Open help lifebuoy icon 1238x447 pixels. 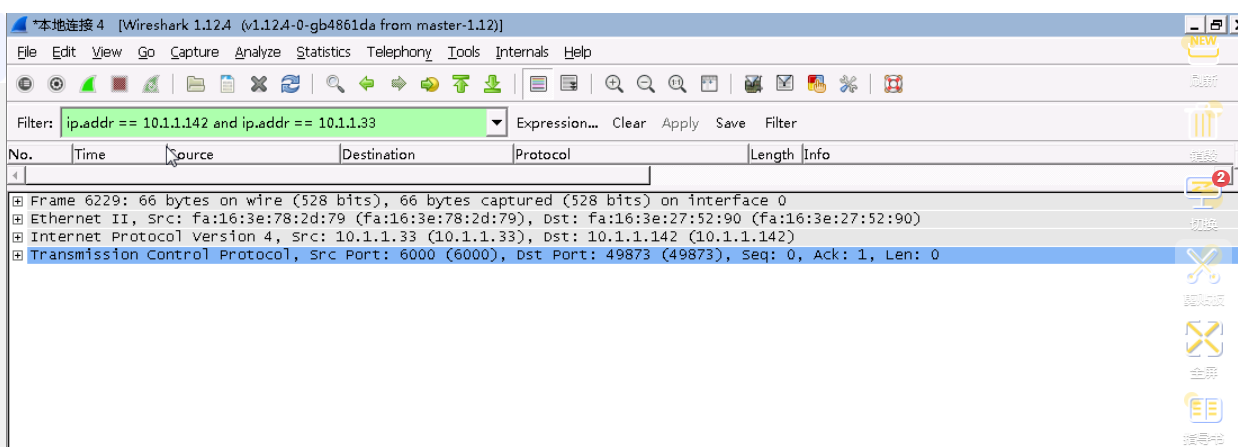click(x=894, y=85)
